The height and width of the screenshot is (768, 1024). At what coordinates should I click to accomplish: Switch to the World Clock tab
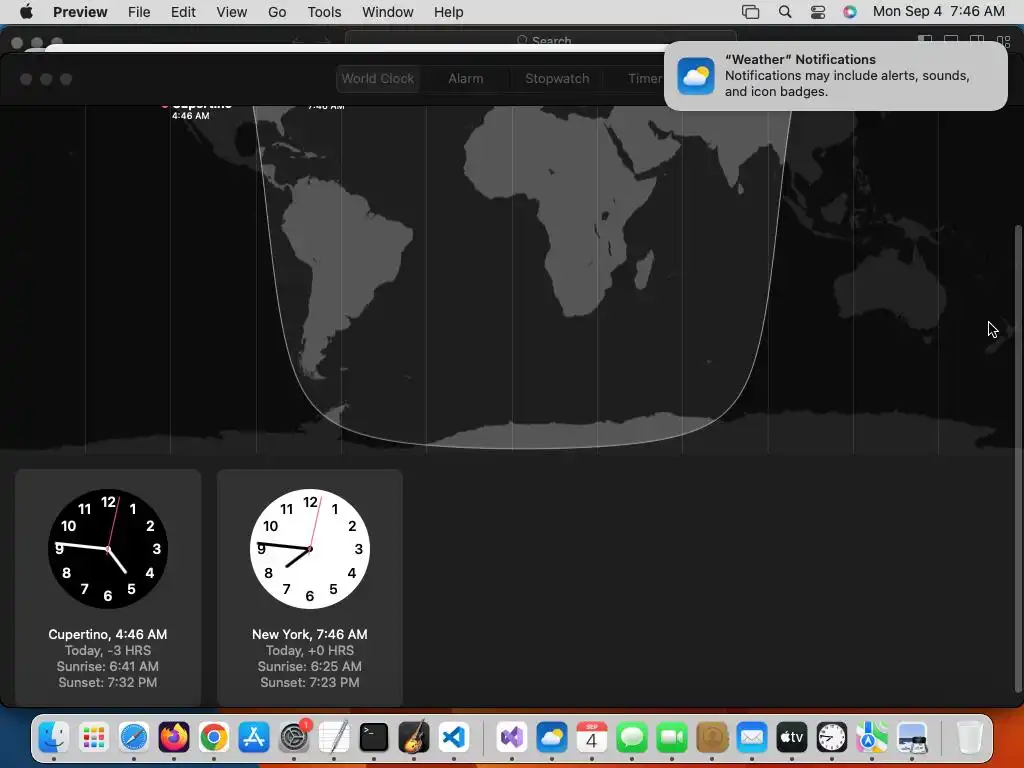tap(377, 78)
